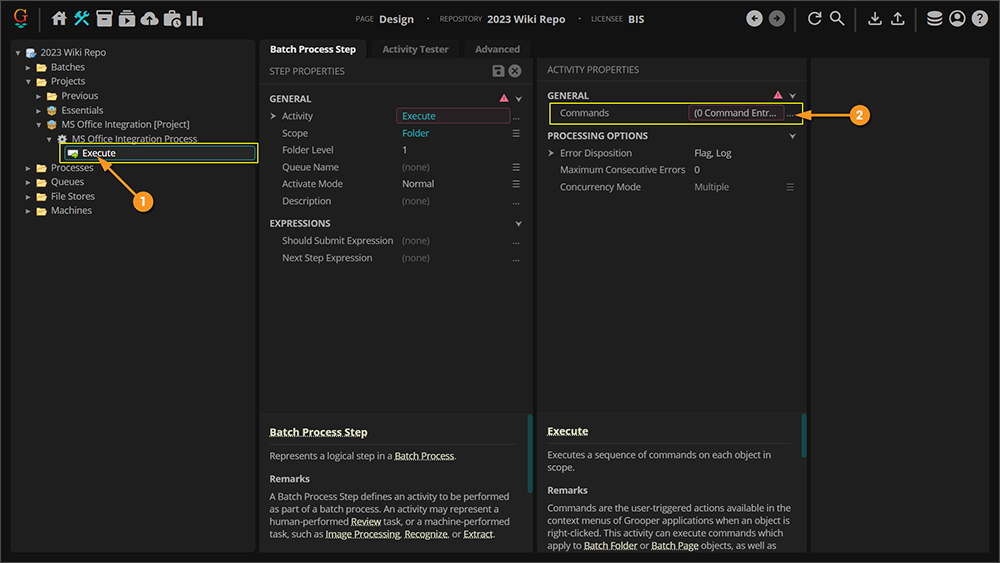Open the Scope dropdown list menu

[x=516, y=133]
